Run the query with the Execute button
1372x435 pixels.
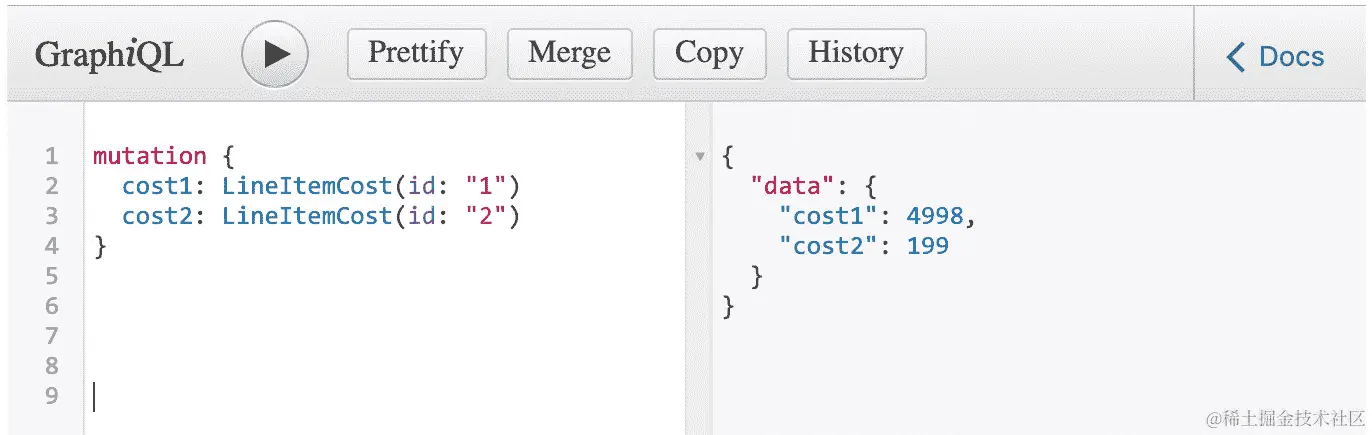coord(275,54)
